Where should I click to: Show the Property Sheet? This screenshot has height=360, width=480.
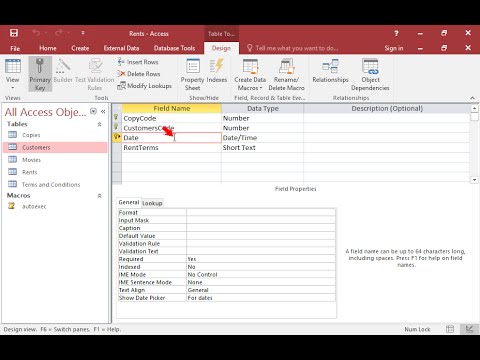[x=192, y=74]
